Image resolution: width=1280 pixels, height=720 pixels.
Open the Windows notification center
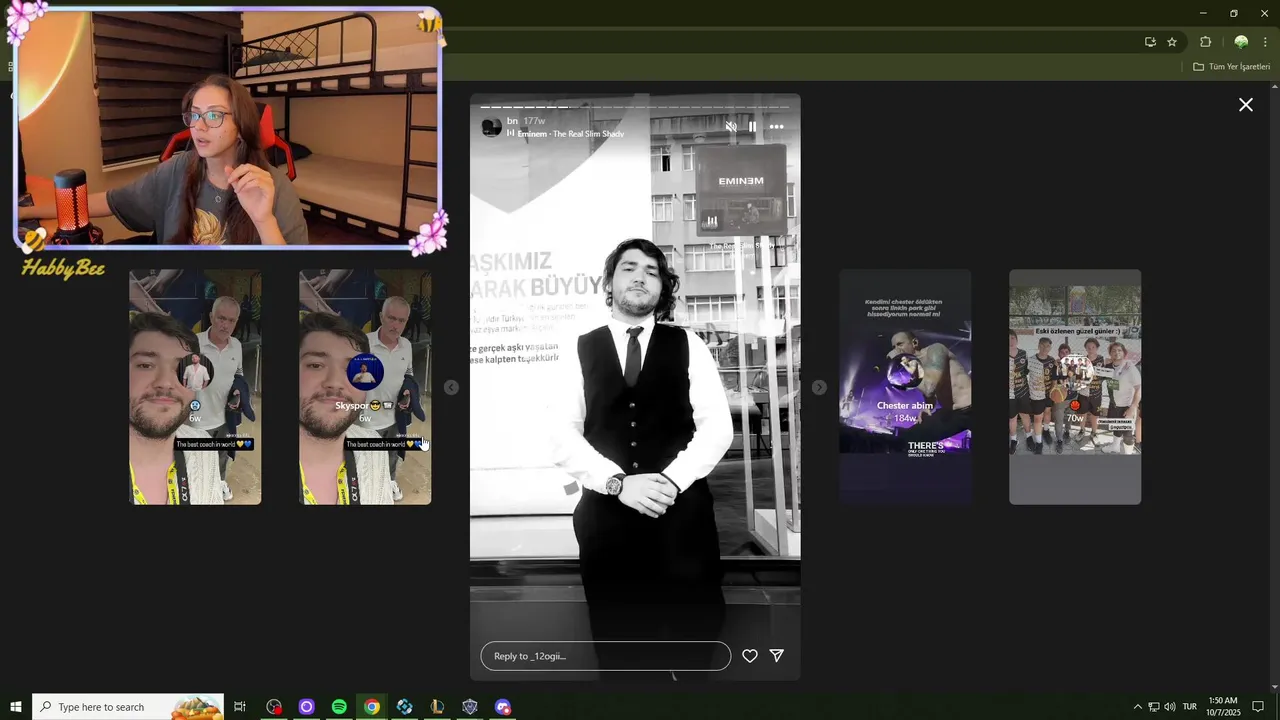click(1258, 707)
